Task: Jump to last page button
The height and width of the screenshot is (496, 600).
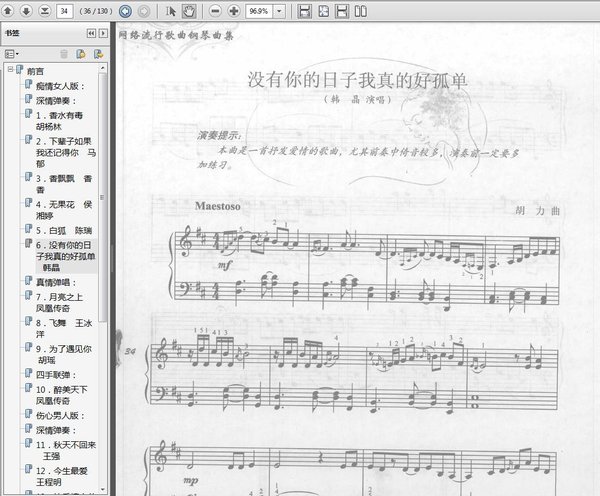Action: 45,11
